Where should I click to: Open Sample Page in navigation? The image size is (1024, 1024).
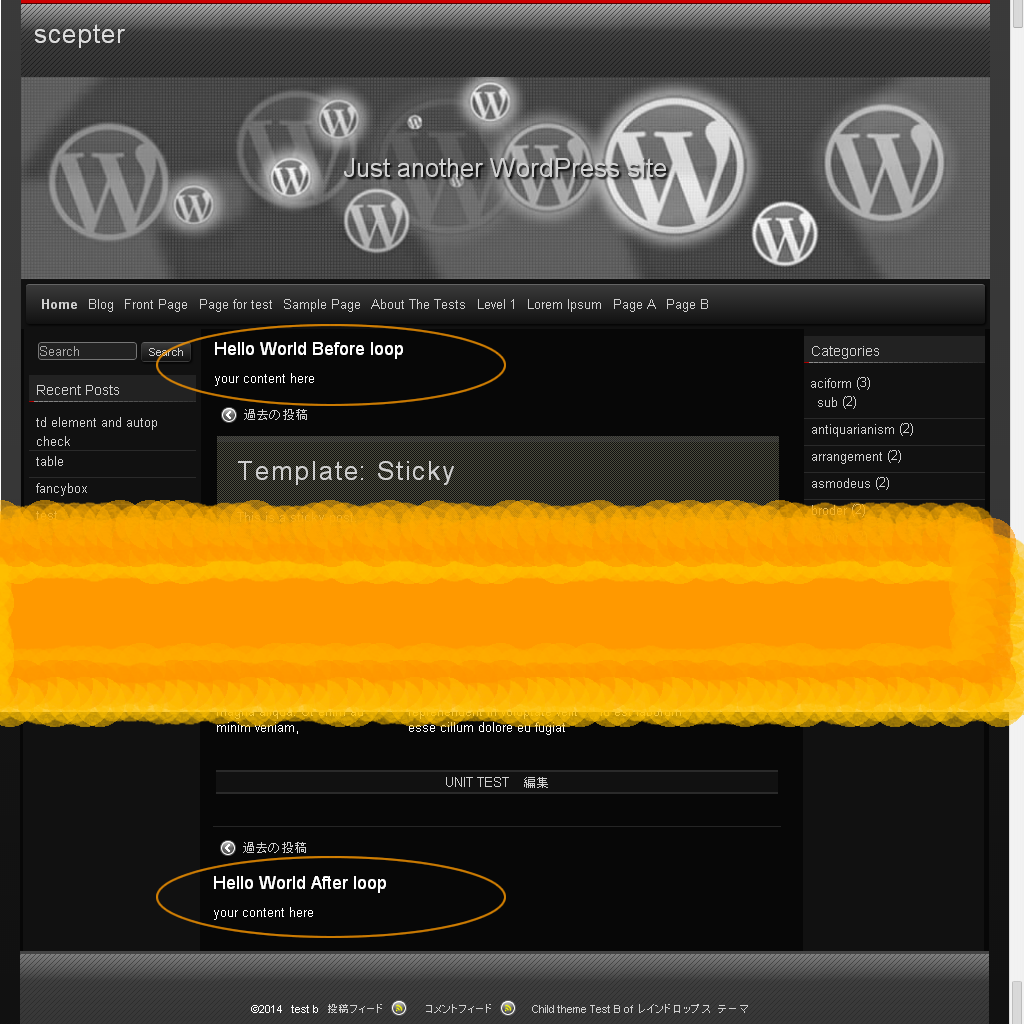tap(321, 304)
